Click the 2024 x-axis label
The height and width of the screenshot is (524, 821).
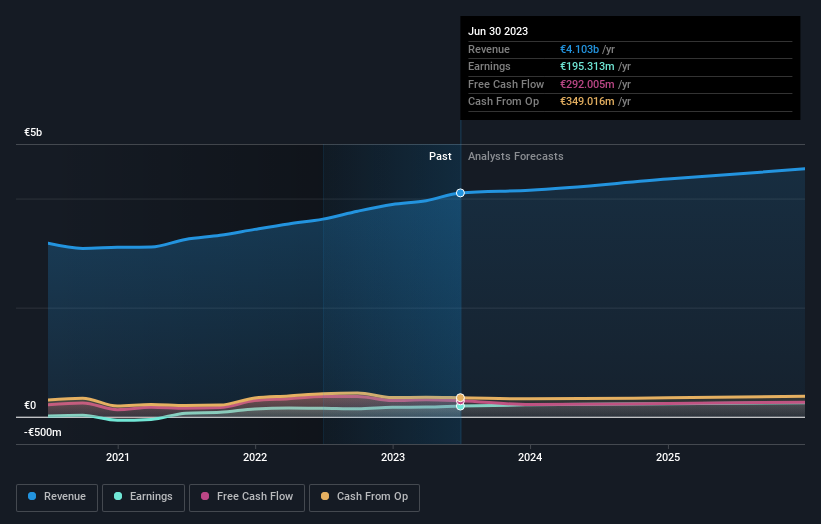click(x=530, y=457)
